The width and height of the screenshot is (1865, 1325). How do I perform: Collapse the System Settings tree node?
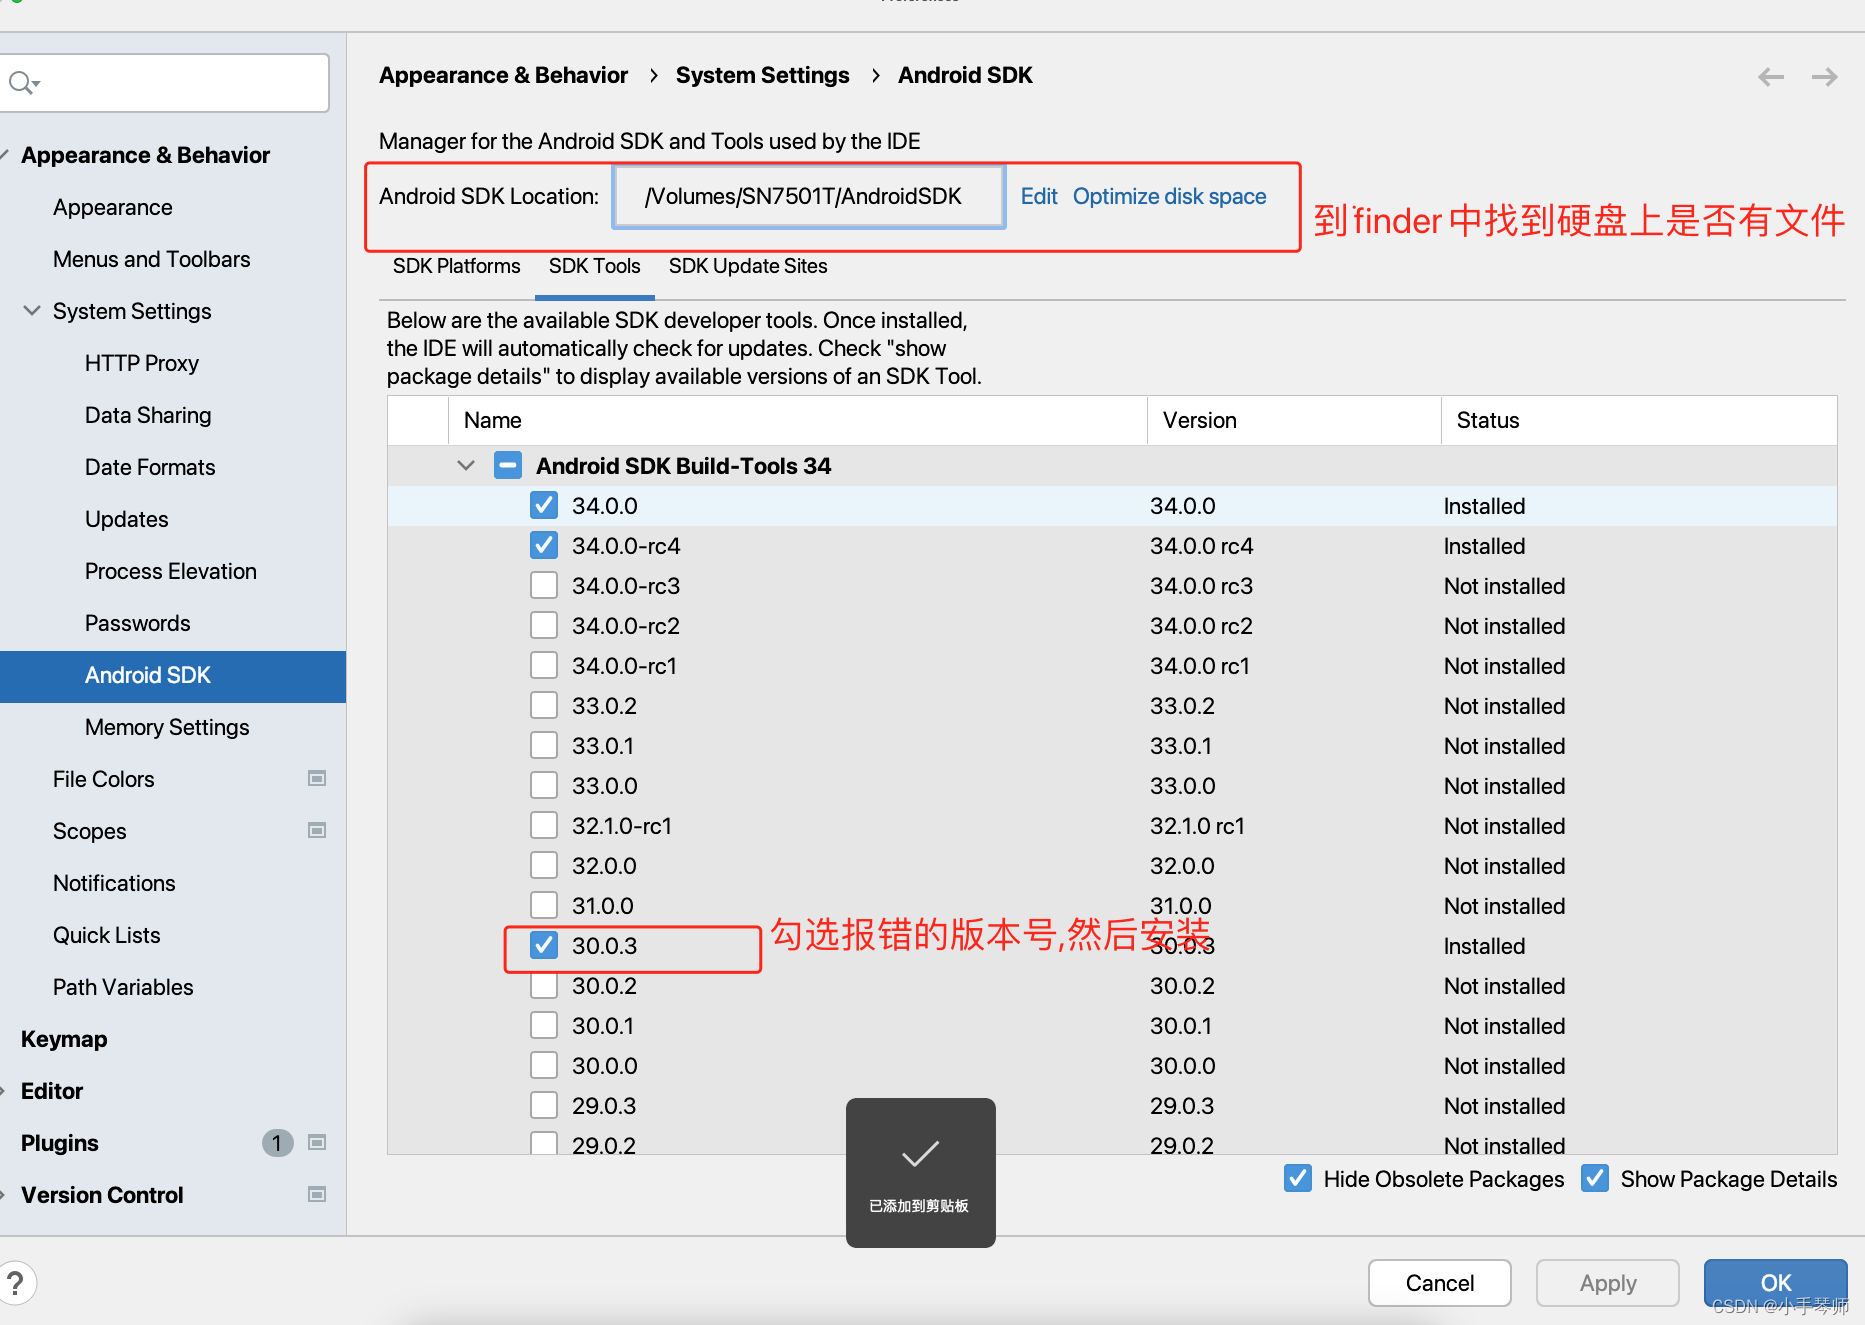(32, 311)
